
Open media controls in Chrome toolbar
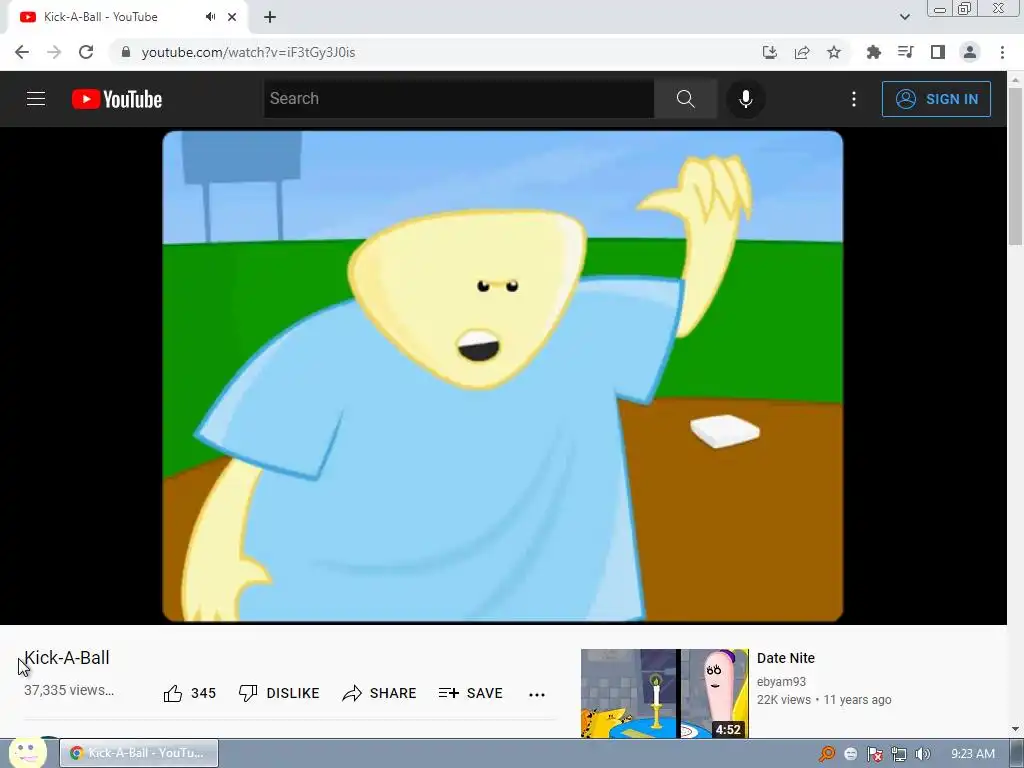click(905, 52)
